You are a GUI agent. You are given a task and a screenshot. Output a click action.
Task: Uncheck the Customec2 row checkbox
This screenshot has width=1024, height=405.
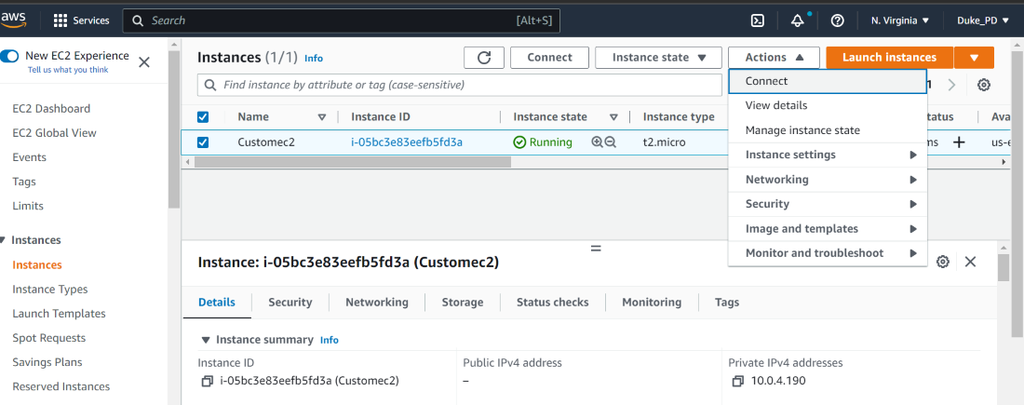click(203, 142)
